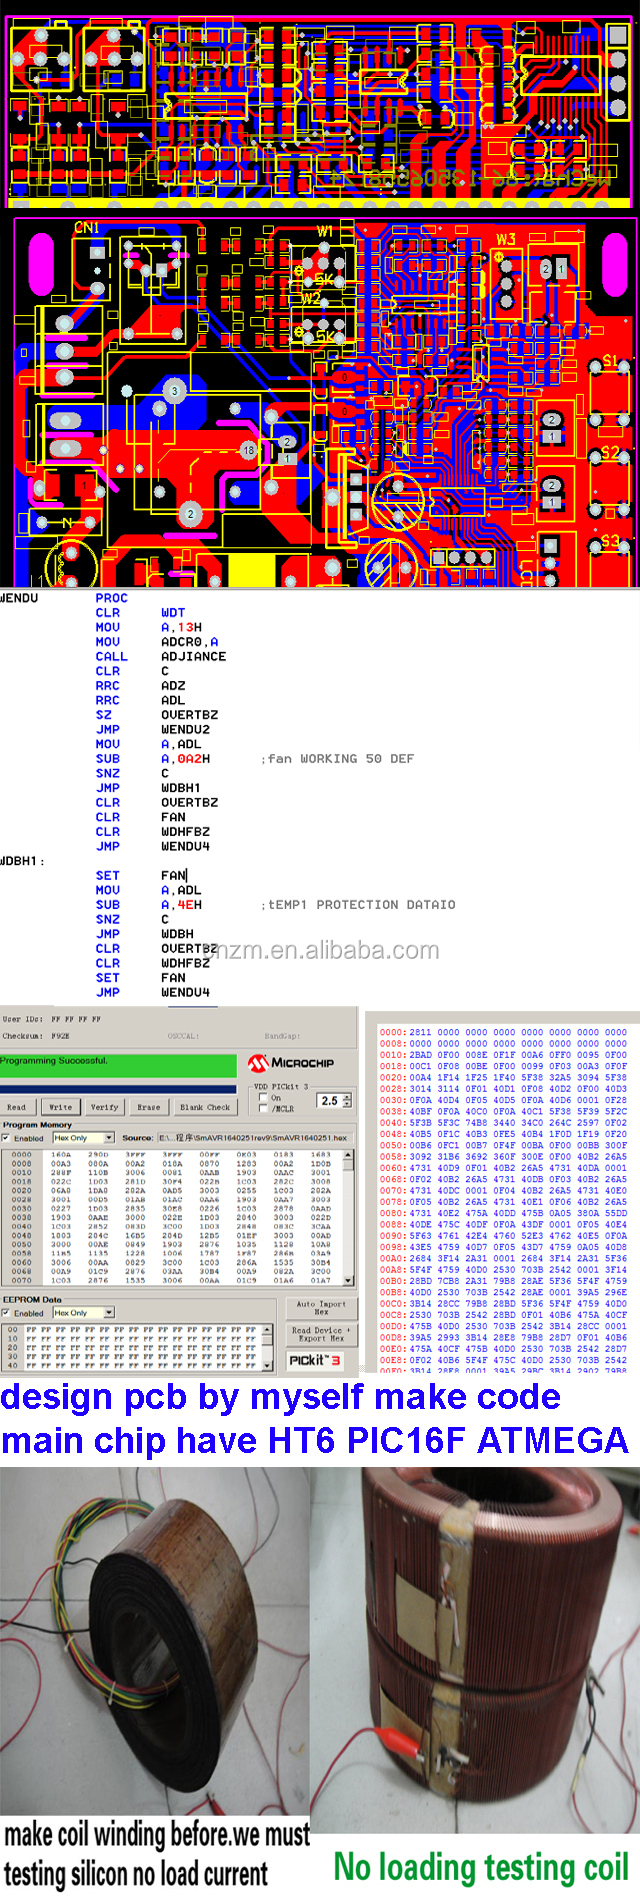Click the Program Memory scroll-up arrow
This screenshot has height=1896, width=640.
click(x=348, y=1155)
